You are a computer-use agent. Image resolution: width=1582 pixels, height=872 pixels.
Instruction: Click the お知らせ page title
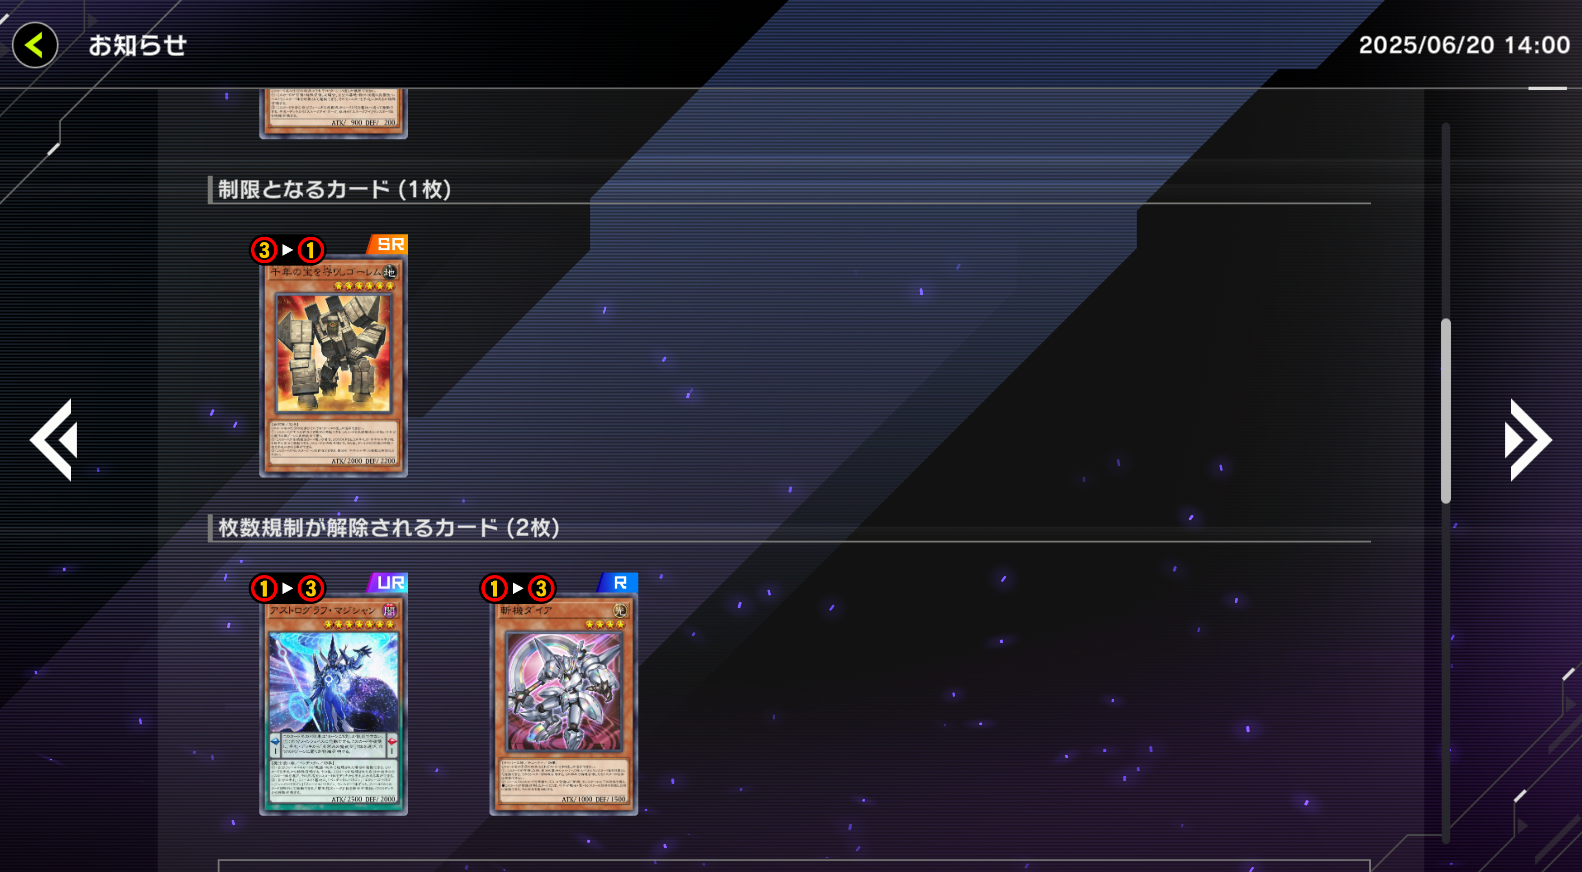point(138,45)
